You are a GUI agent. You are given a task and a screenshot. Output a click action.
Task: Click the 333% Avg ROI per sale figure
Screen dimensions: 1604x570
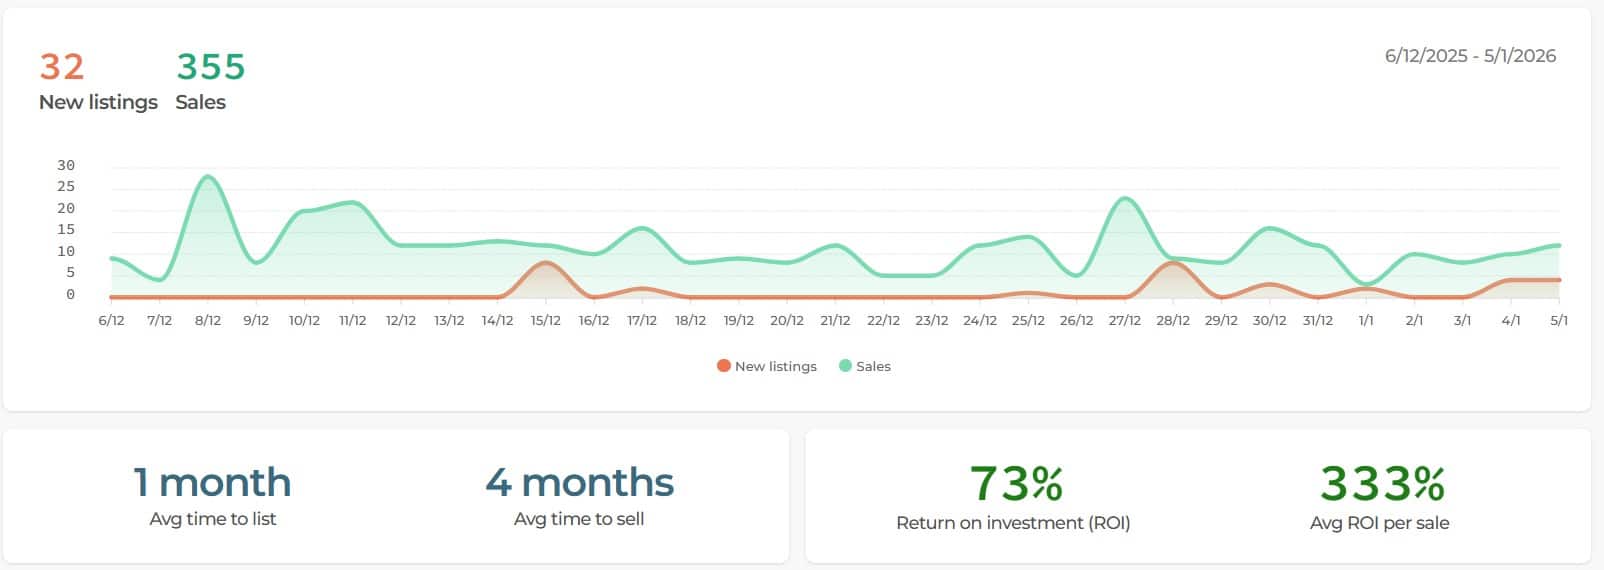tap(1381, 484)
